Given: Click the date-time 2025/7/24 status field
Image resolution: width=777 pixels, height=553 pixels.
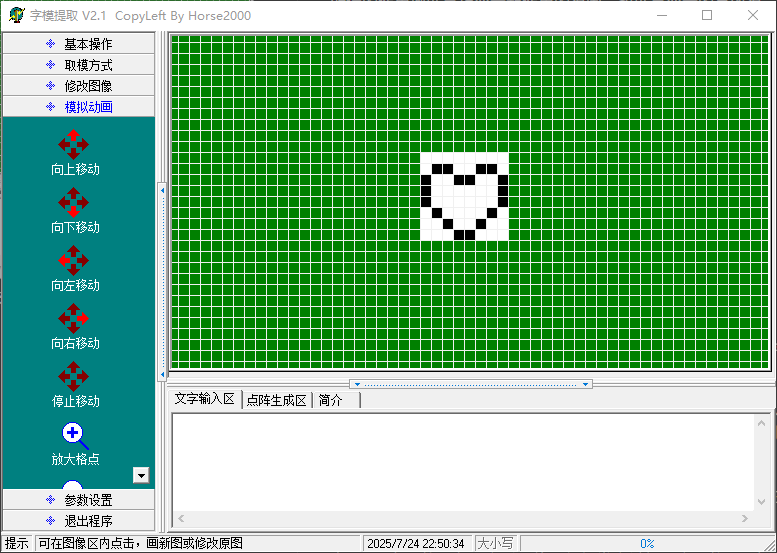Looking at the screenshot, I should (x=418, y=543).
